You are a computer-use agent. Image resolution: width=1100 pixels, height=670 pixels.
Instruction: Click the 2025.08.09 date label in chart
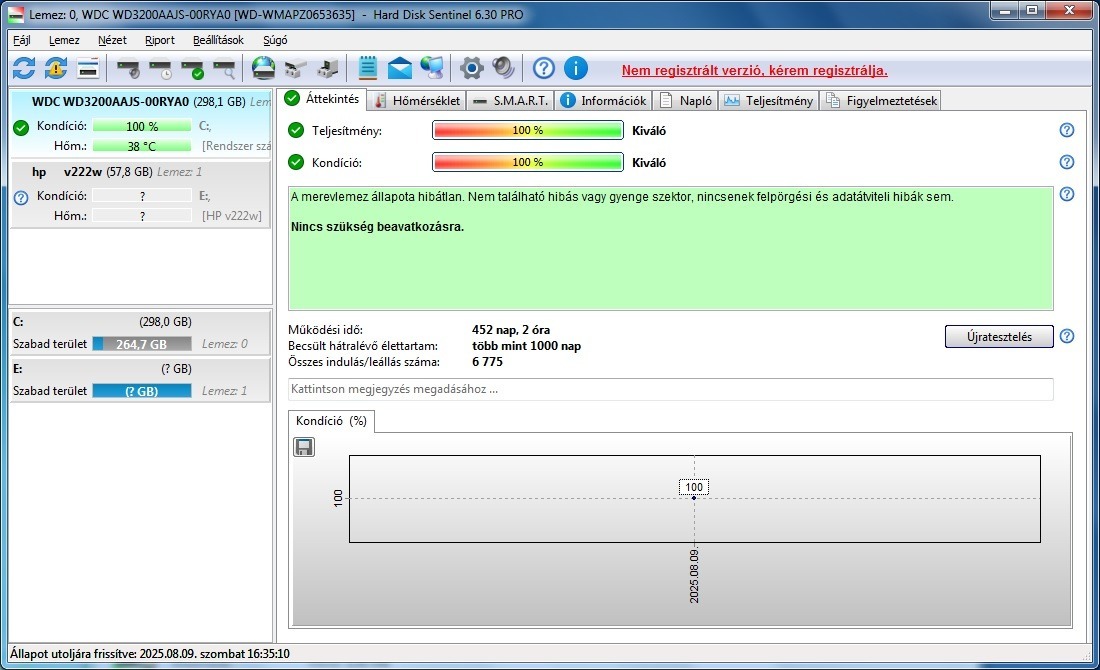694,576
